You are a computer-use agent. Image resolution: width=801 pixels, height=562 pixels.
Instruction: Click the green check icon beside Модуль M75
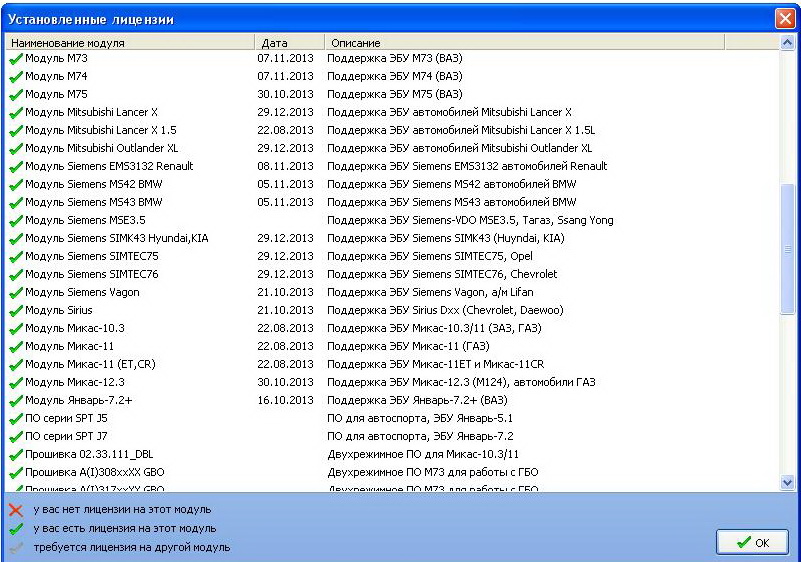[16, 95]
